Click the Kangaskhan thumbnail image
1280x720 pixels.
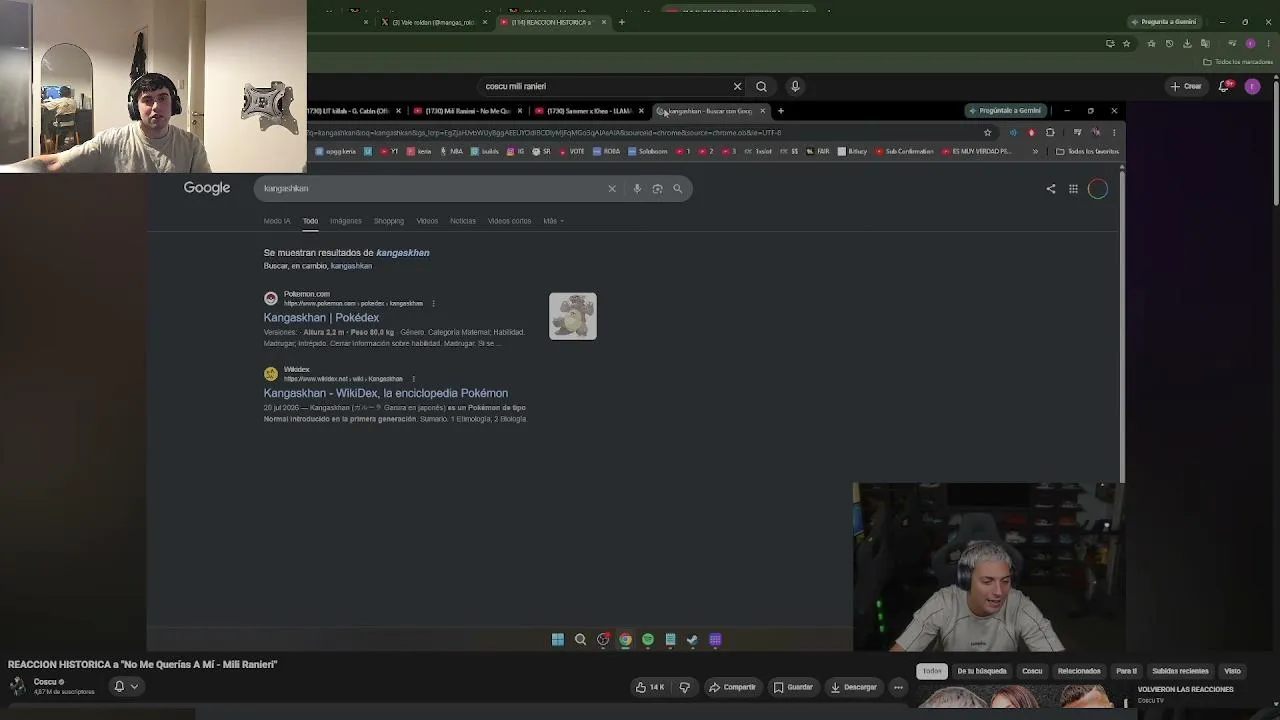click(x=573, y=316)
